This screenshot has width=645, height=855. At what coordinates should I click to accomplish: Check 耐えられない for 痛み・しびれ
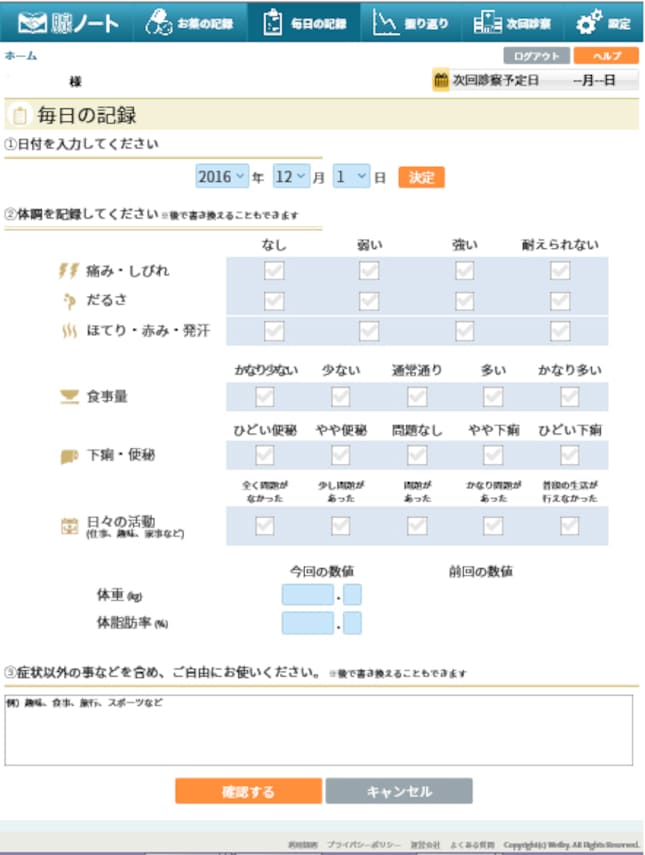[560, 270]
